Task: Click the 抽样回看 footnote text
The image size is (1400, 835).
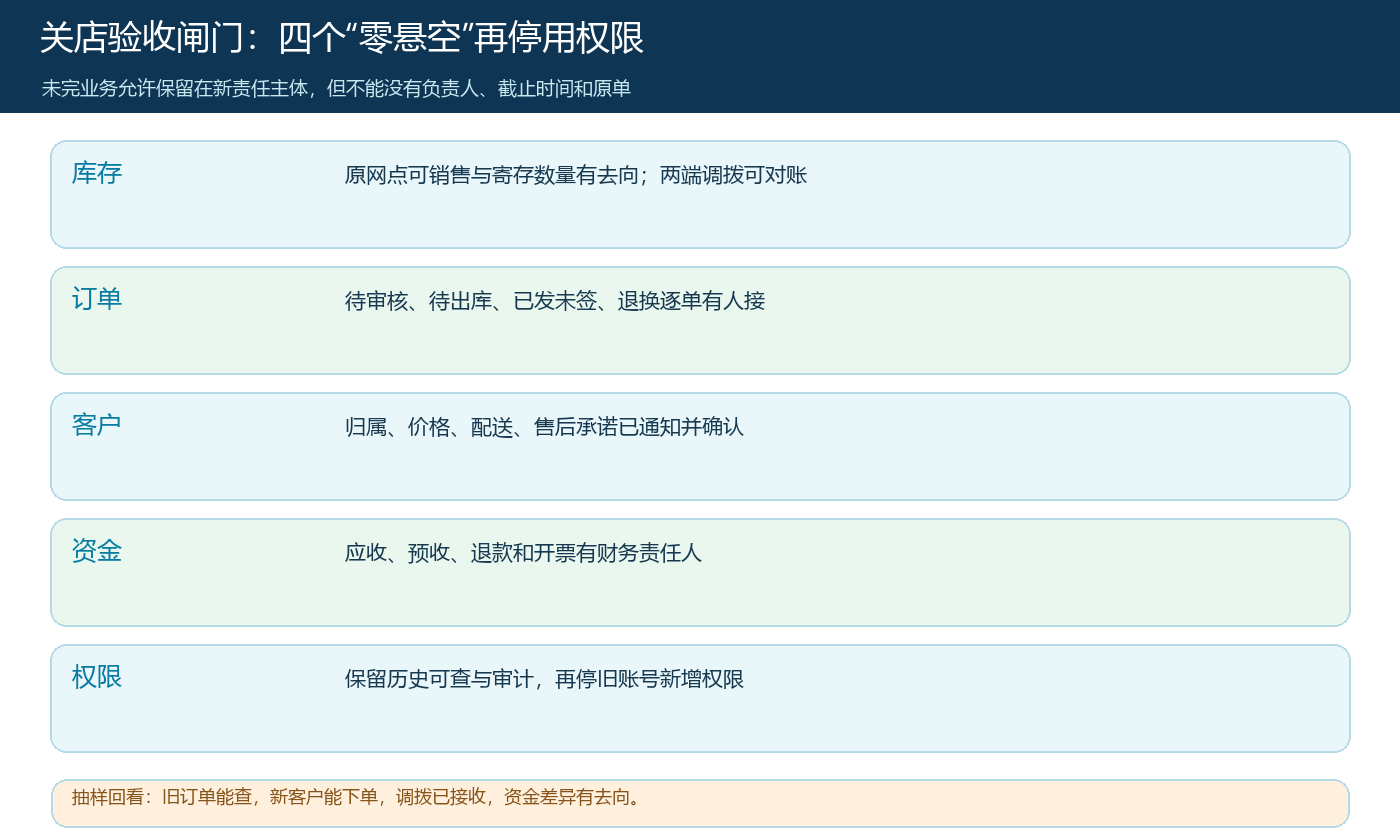Action: 357,797
